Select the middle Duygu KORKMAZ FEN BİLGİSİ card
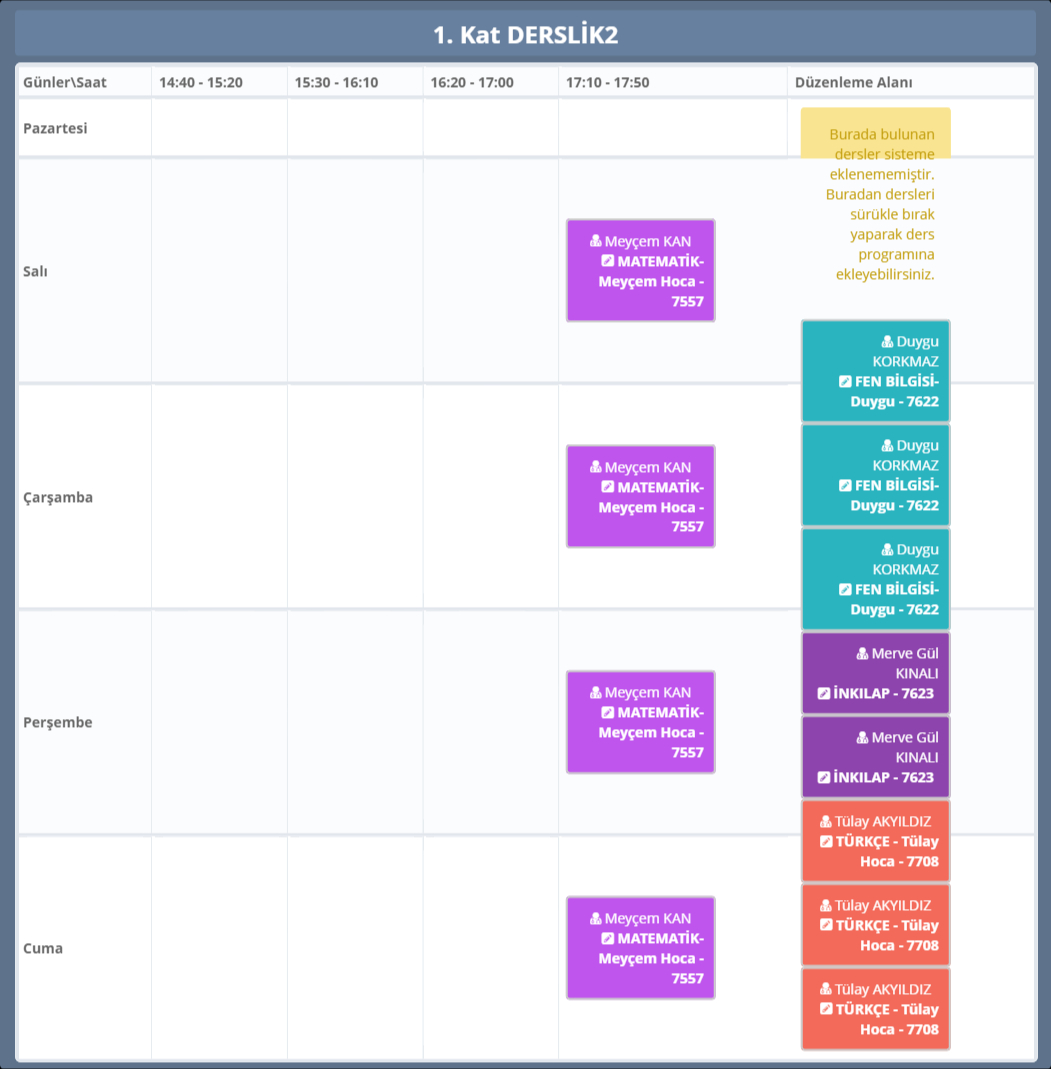 point(876,475)
